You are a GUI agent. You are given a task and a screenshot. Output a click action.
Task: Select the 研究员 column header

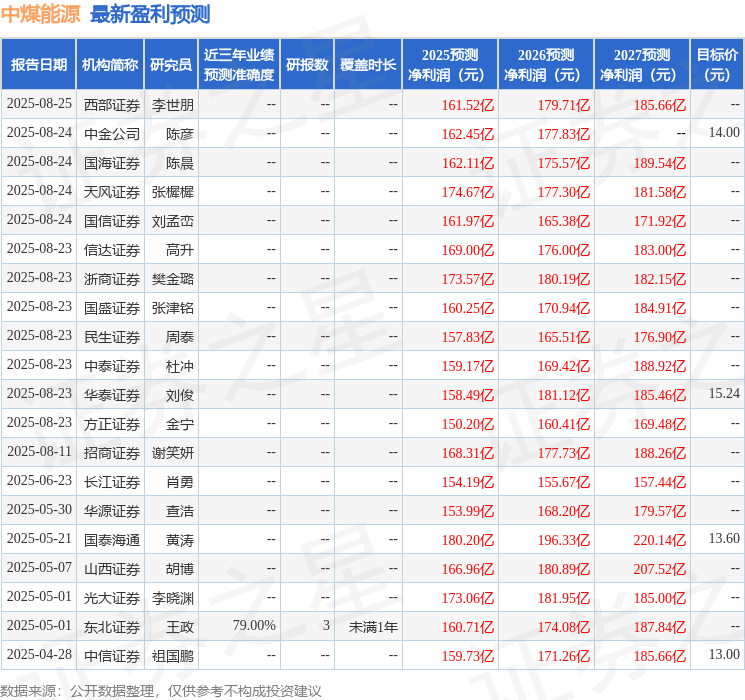pyautogui.click(x=171, y=65)
